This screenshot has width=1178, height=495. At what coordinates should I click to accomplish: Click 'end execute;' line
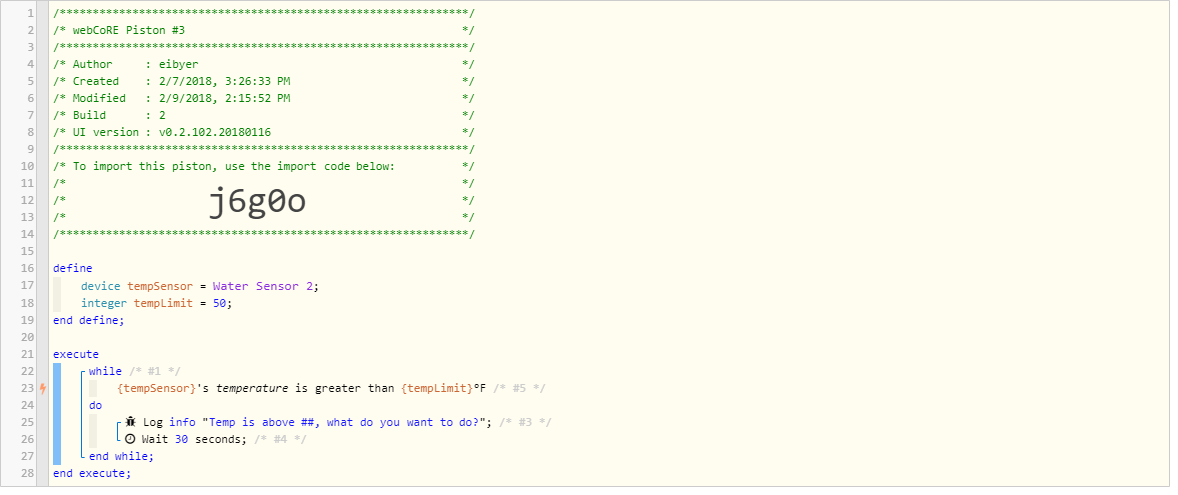[x=92, y=473]
